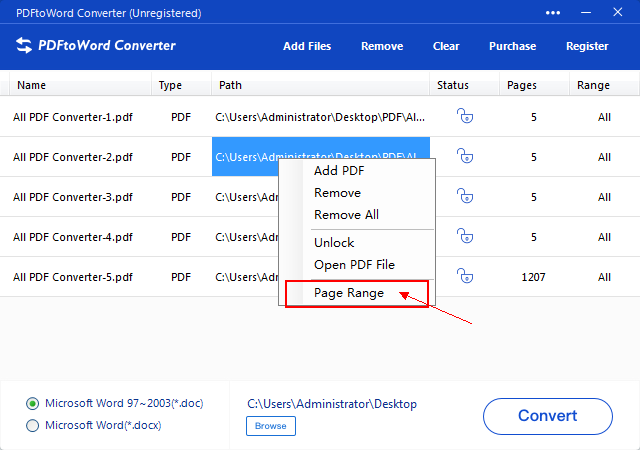Start conversion with the Convert button

click(548, 416)
